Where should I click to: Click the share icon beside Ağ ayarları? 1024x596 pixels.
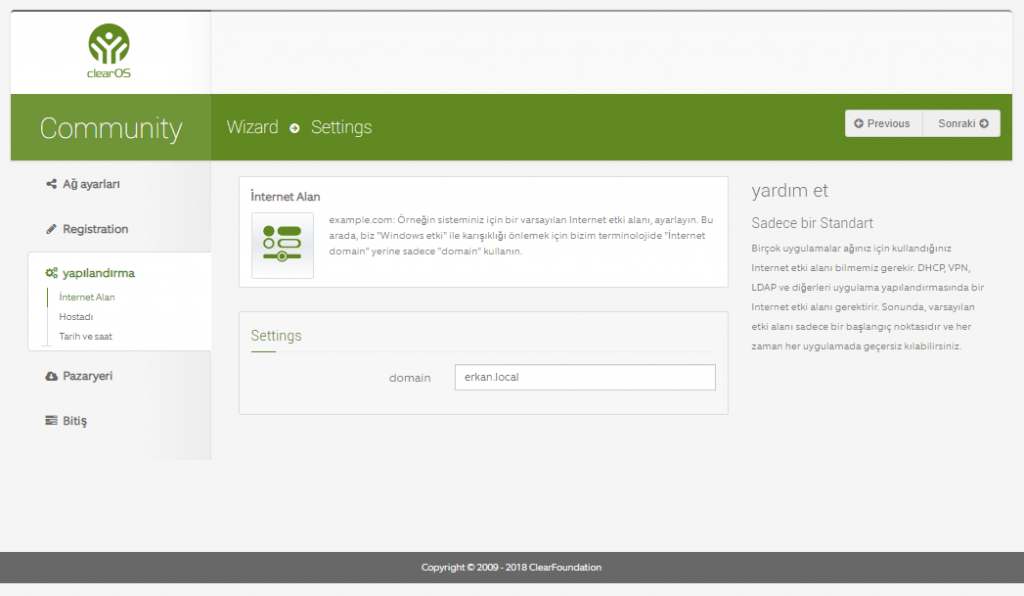pyautogui.click(x=52, y=184)
